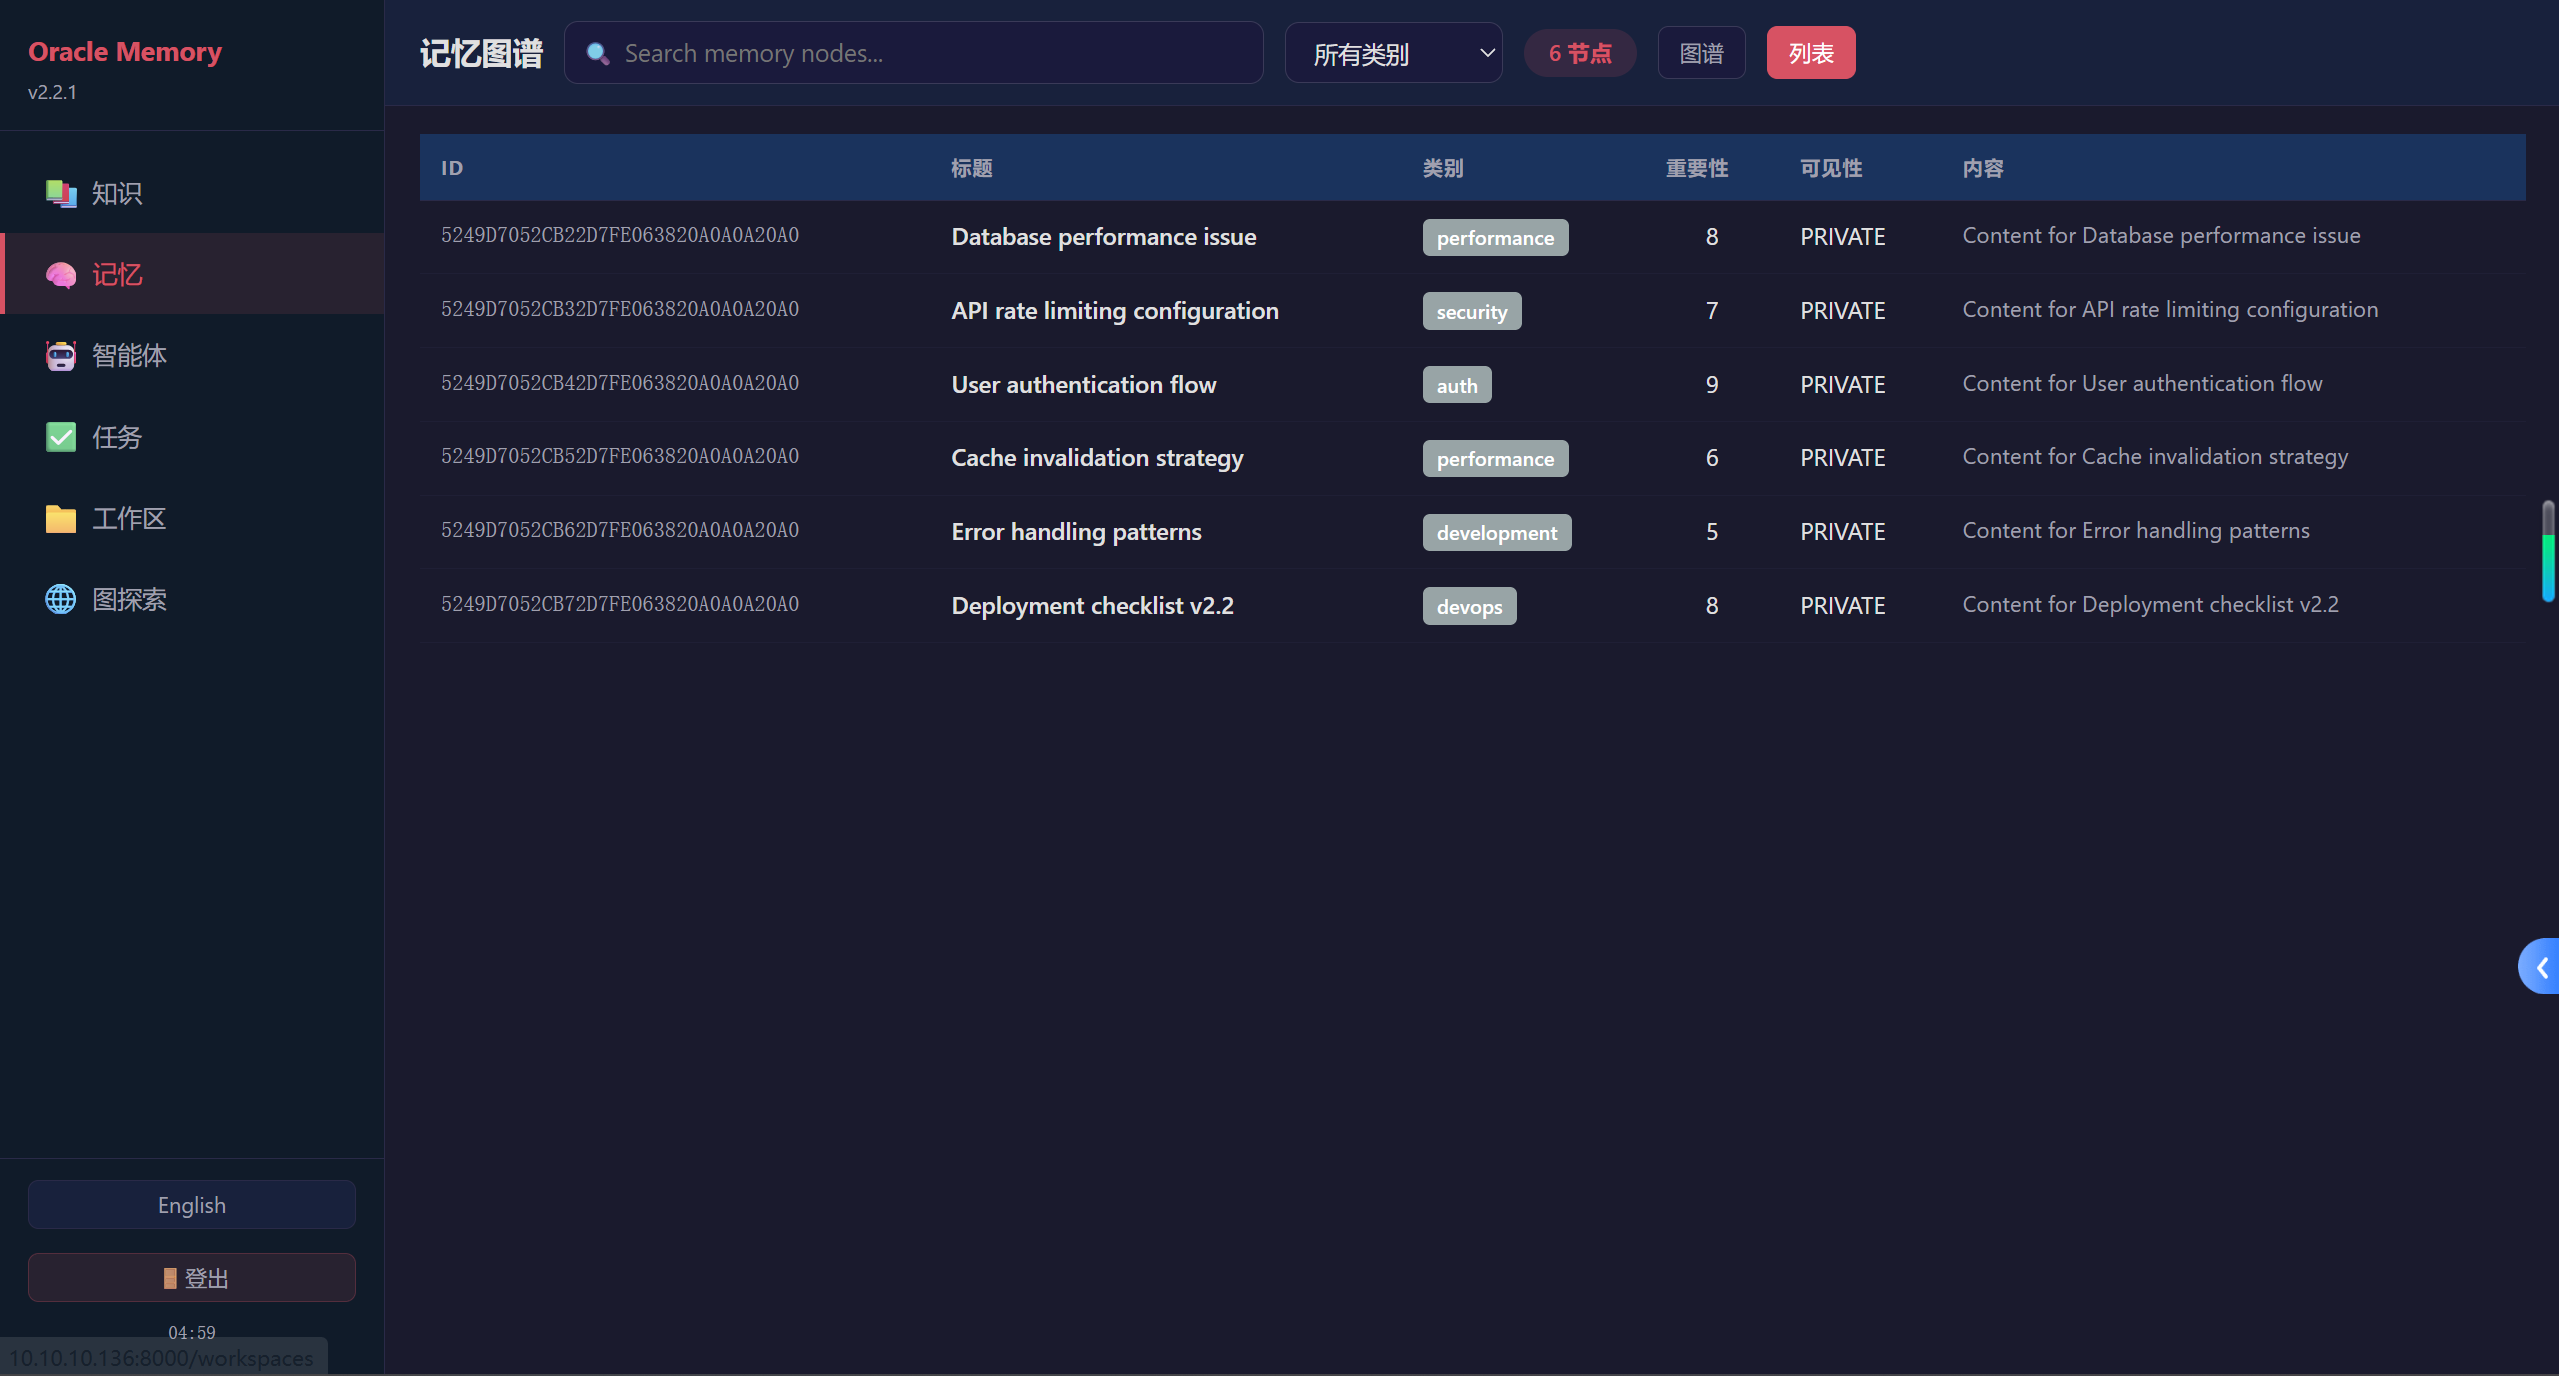
Task: Click the 6 节点 node count badge
Action: coord(1580,53)
